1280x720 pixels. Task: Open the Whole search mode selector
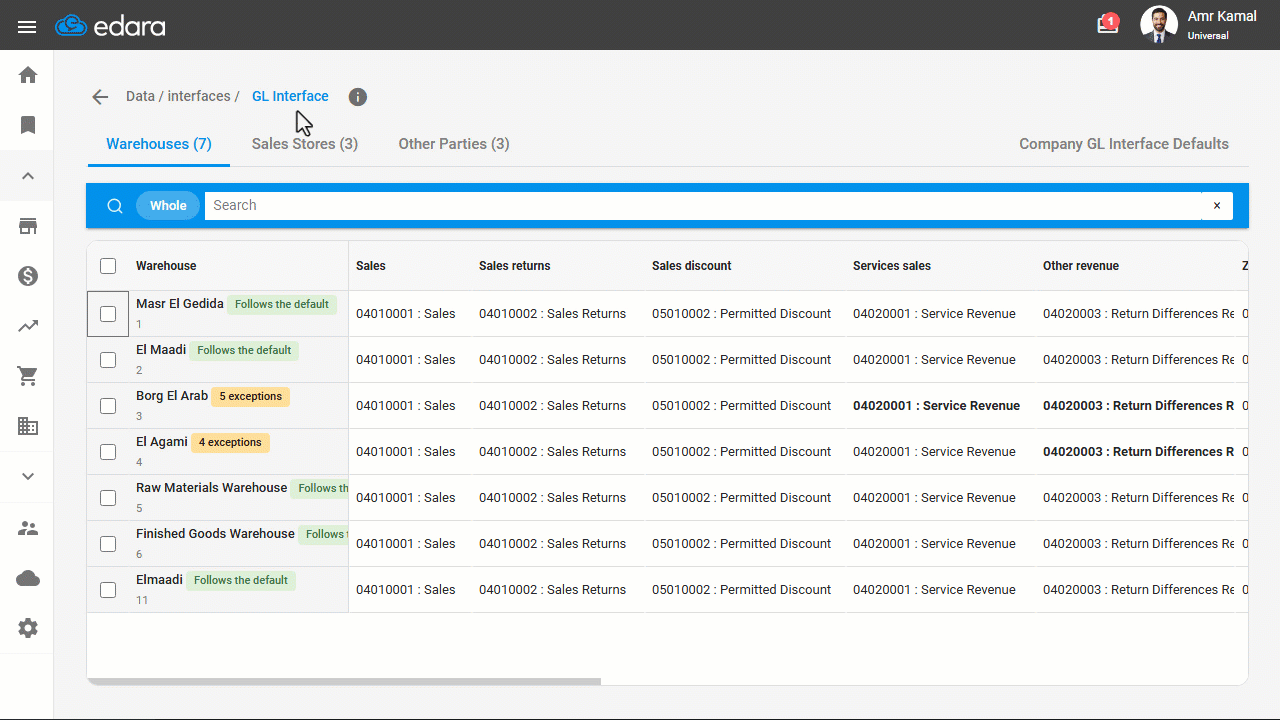click(x=168, y=206)
